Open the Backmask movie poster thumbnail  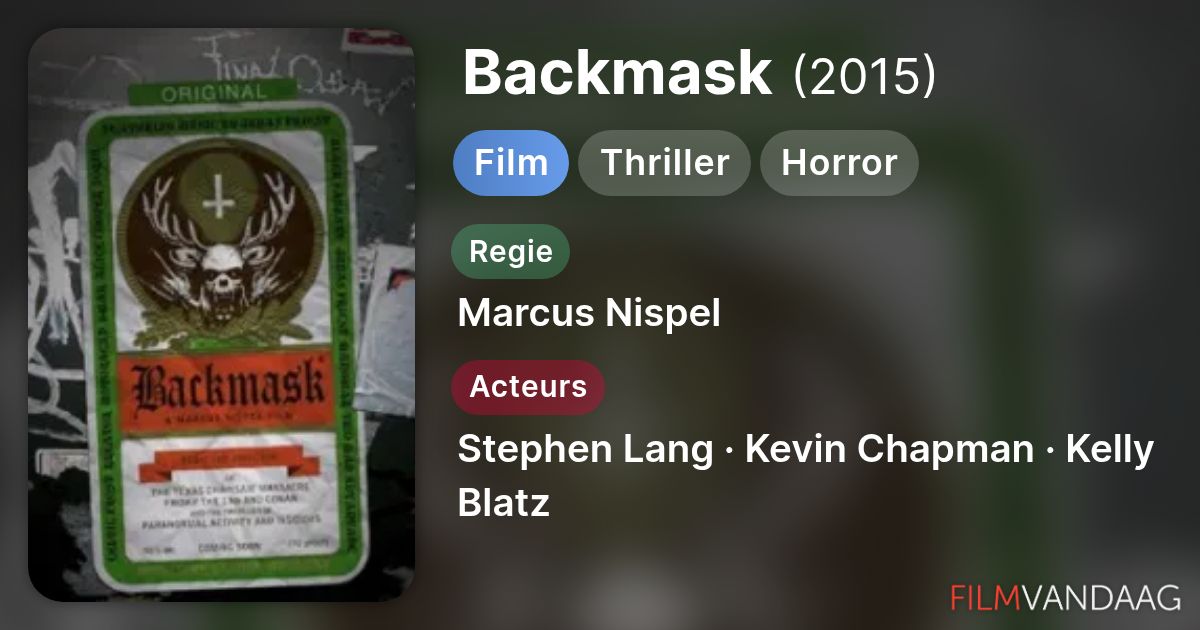tap(221, 315)
